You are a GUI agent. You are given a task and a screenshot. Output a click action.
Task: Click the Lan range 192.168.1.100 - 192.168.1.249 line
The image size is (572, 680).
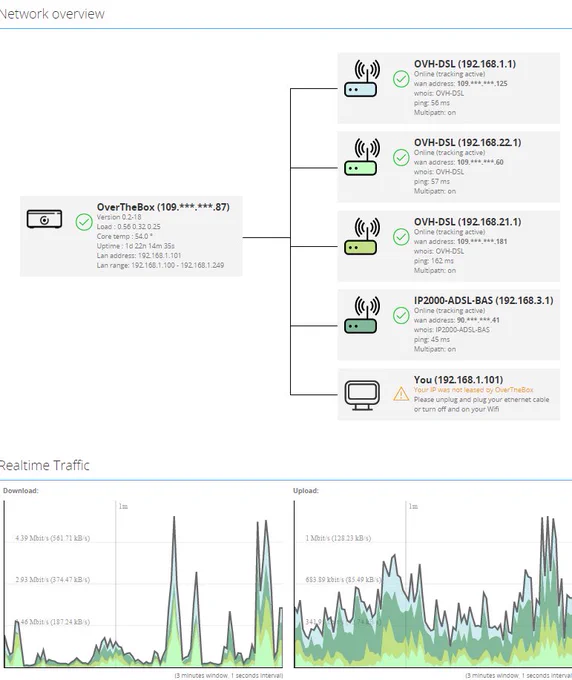tap(160, 265)
